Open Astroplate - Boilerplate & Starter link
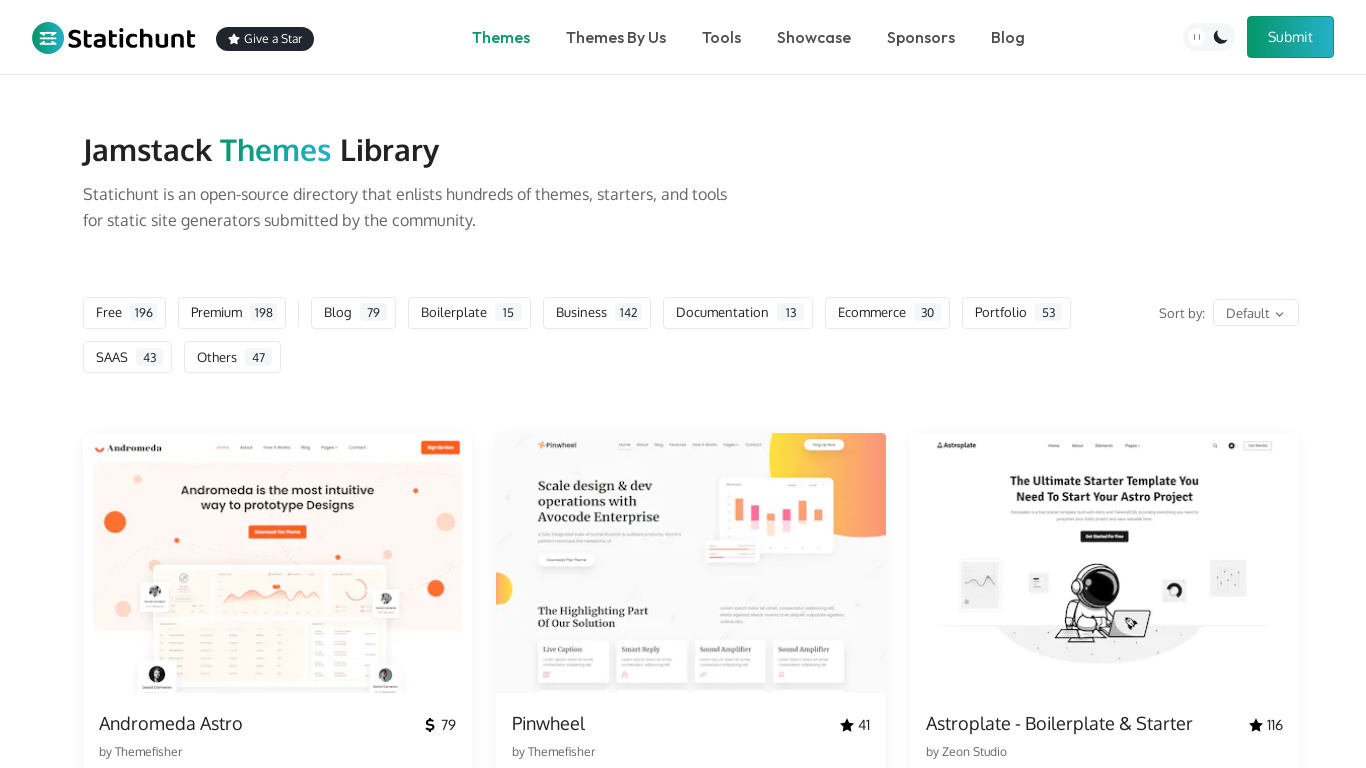Screen dimensions: 1366x768 coord(1059,724)
